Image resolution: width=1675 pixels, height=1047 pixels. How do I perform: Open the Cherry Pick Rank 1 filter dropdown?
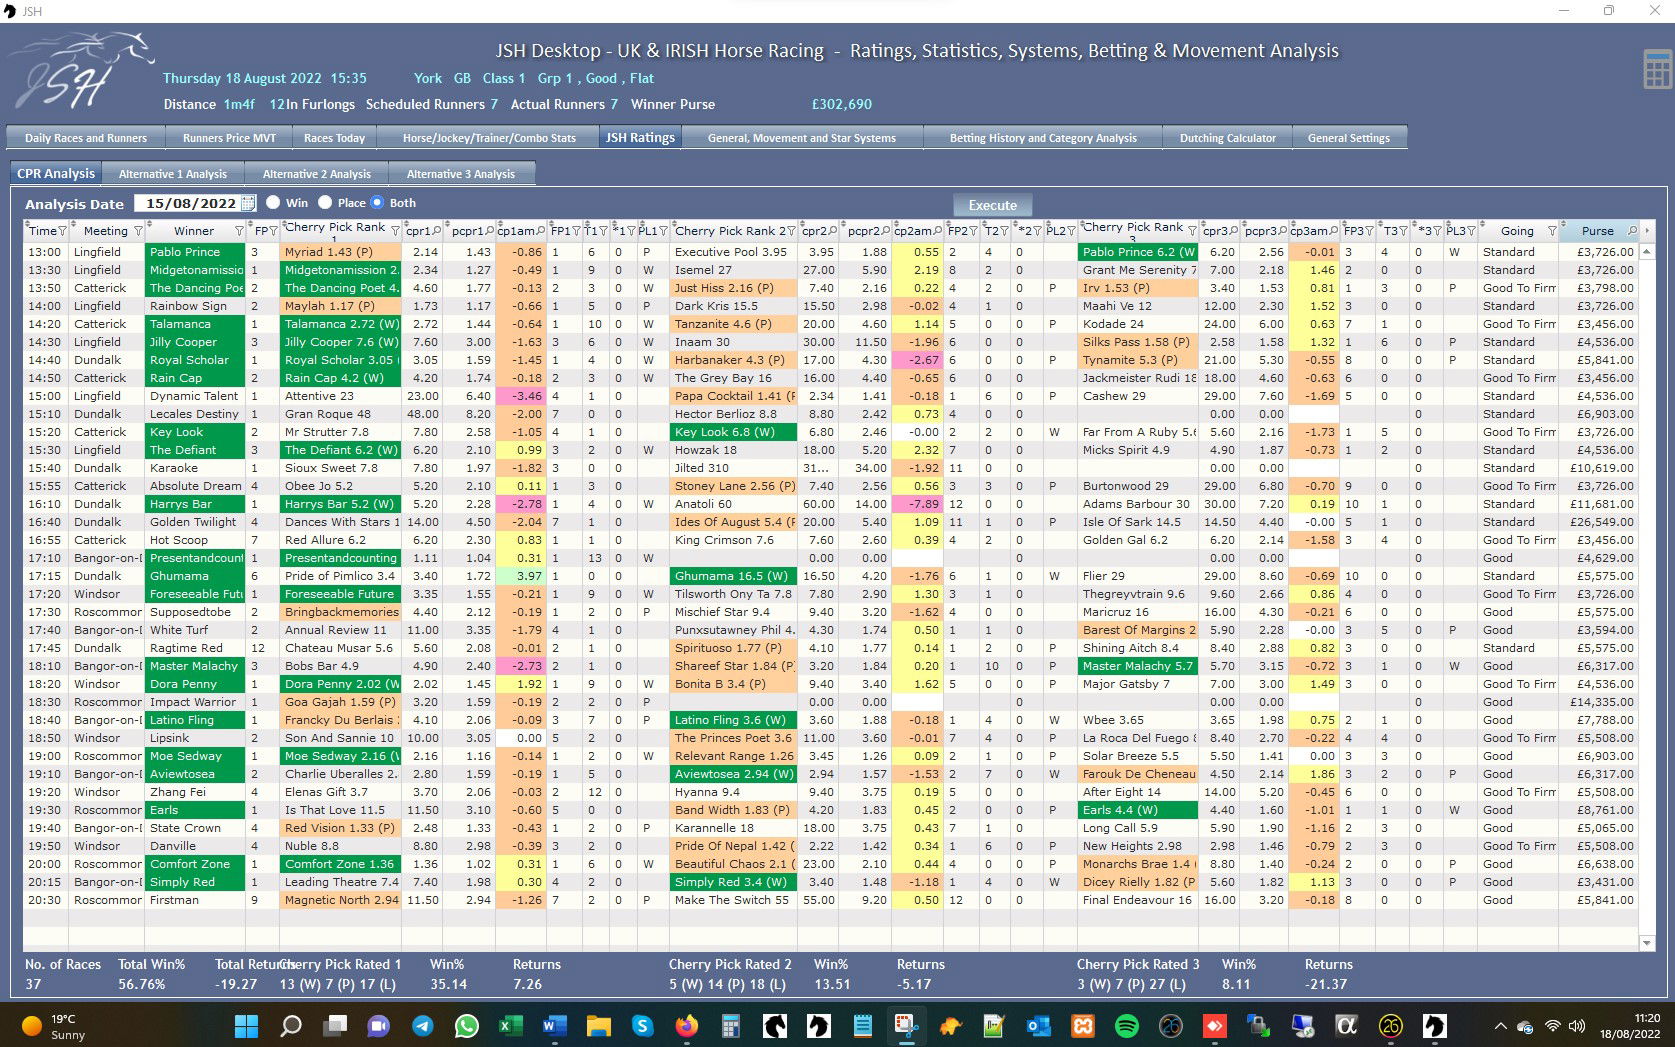tap(395, 231)
